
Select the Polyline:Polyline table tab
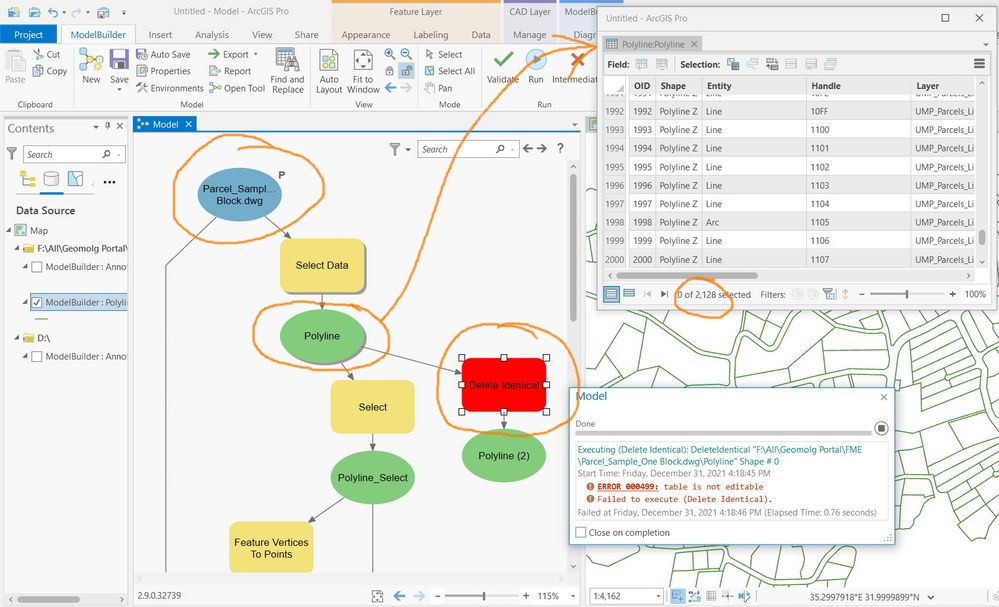652,44
